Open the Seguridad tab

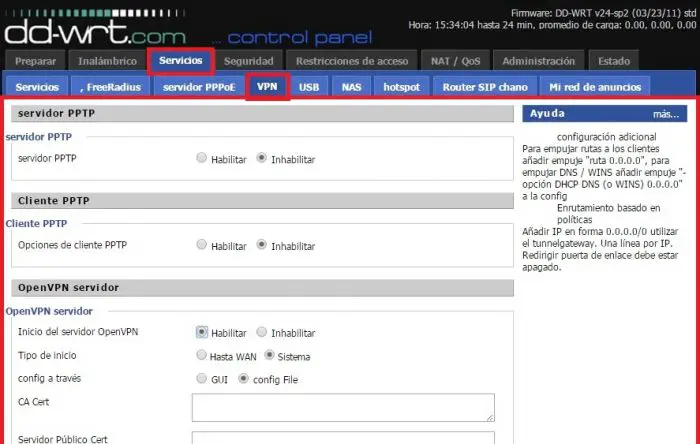point(249,61)
